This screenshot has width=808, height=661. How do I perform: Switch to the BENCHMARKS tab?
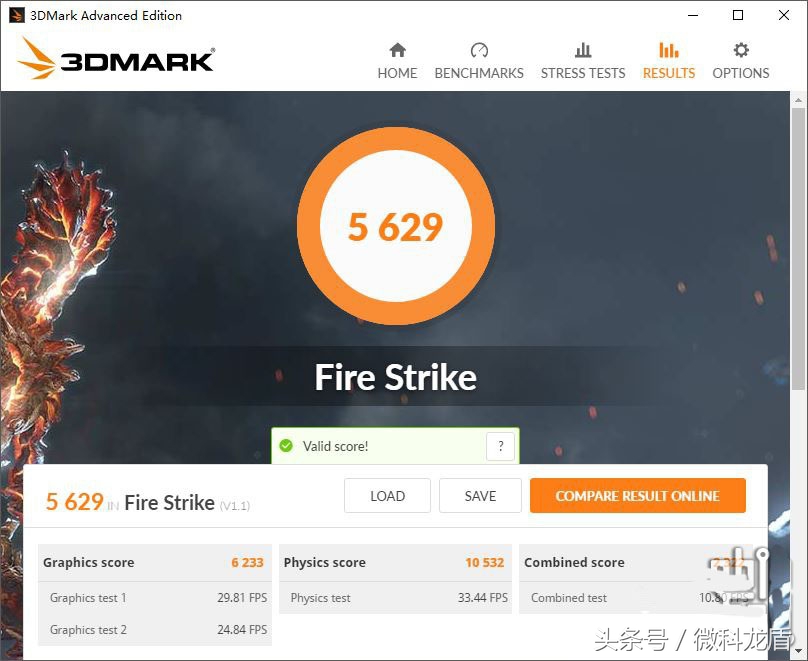[479, 73]
